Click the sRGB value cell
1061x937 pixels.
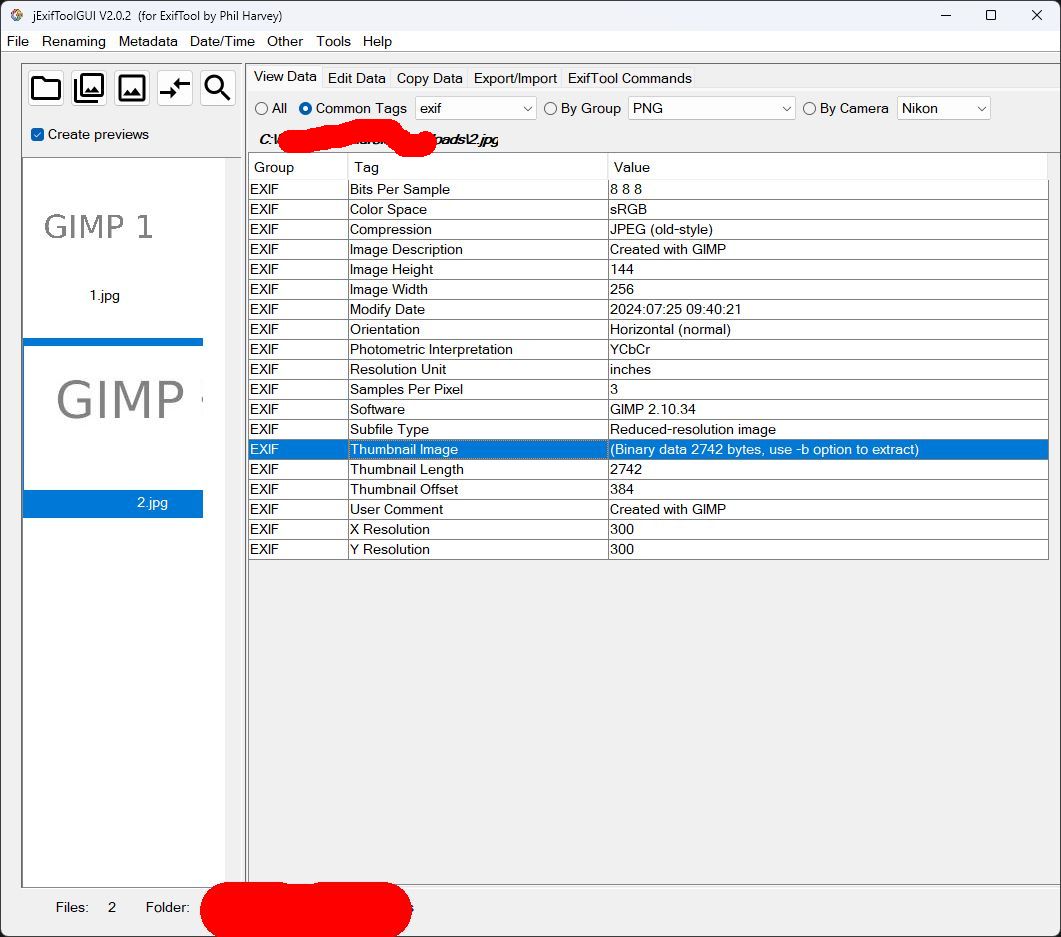point(828,210)
